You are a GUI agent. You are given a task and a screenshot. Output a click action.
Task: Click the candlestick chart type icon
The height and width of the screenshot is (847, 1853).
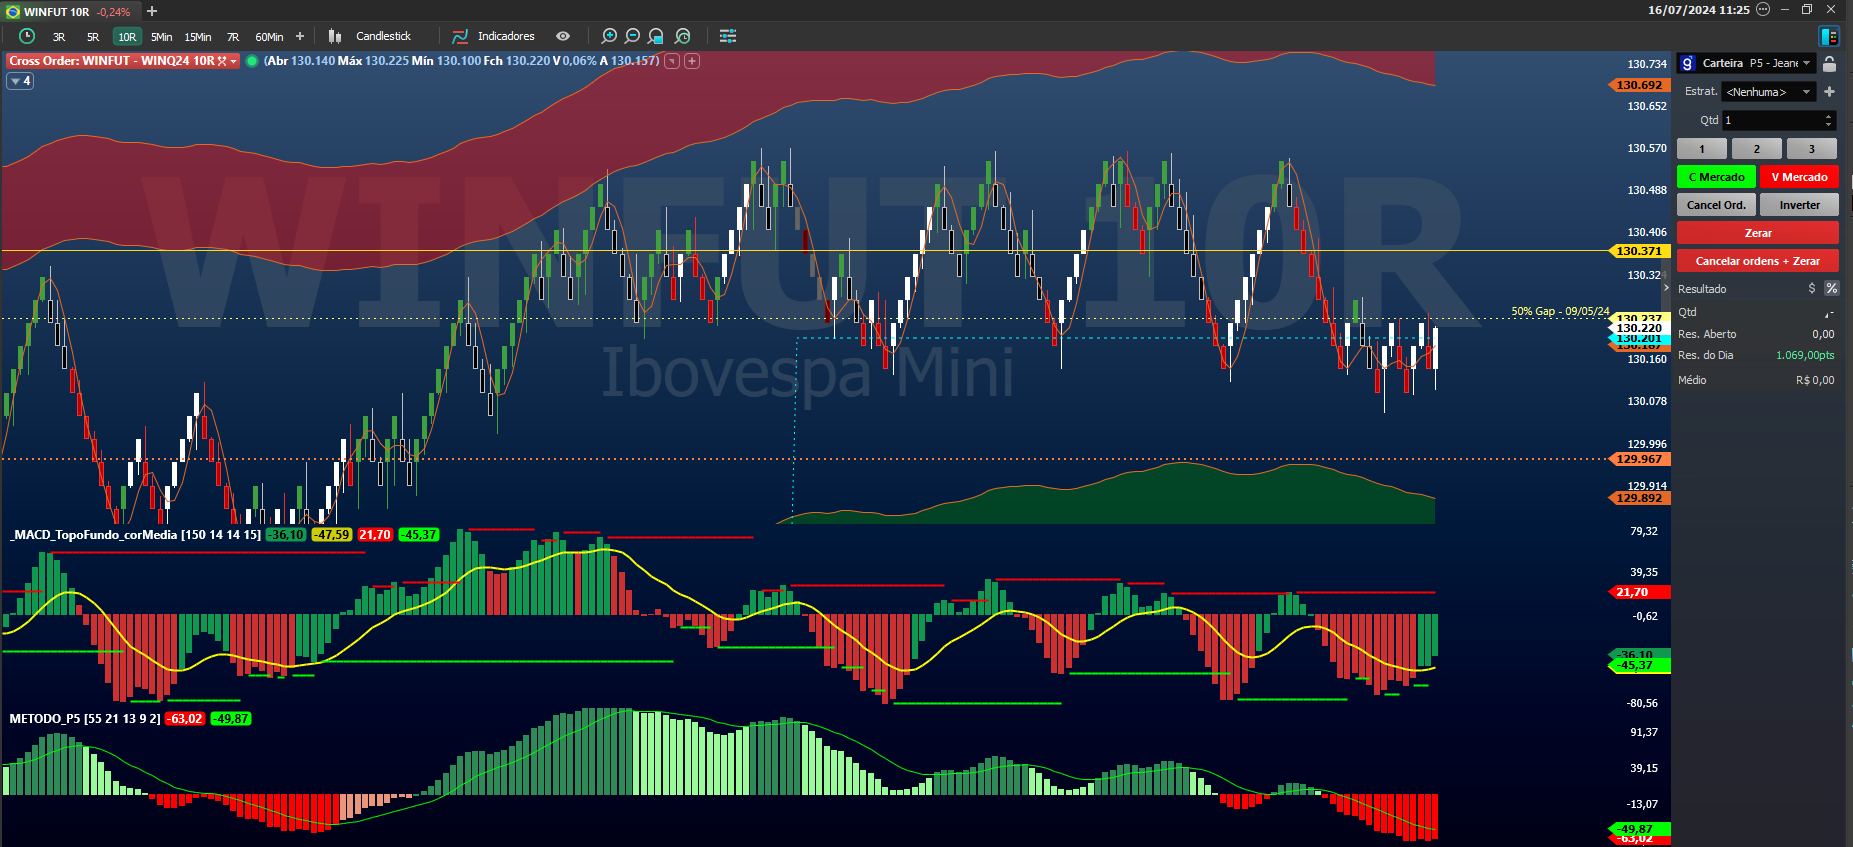(335, 36)
